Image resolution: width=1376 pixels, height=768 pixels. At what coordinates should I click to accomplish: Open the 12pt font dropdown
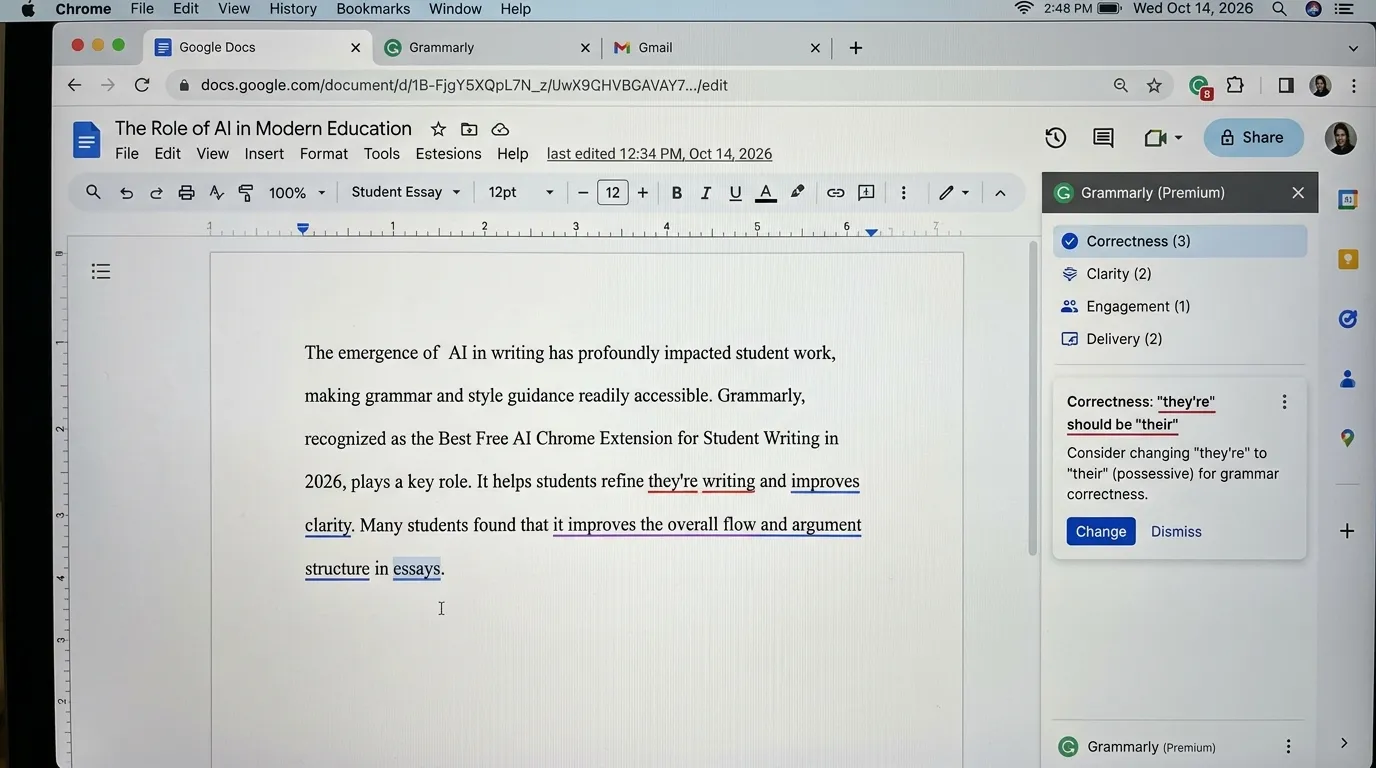[x=521, y=192]
